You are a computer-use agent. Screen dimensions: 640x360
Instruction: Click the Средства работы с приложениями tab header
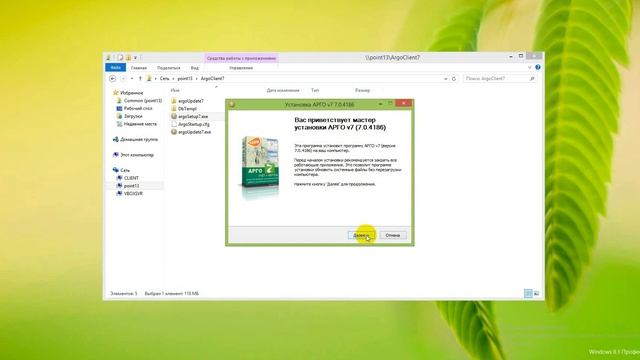coord(241,58)
